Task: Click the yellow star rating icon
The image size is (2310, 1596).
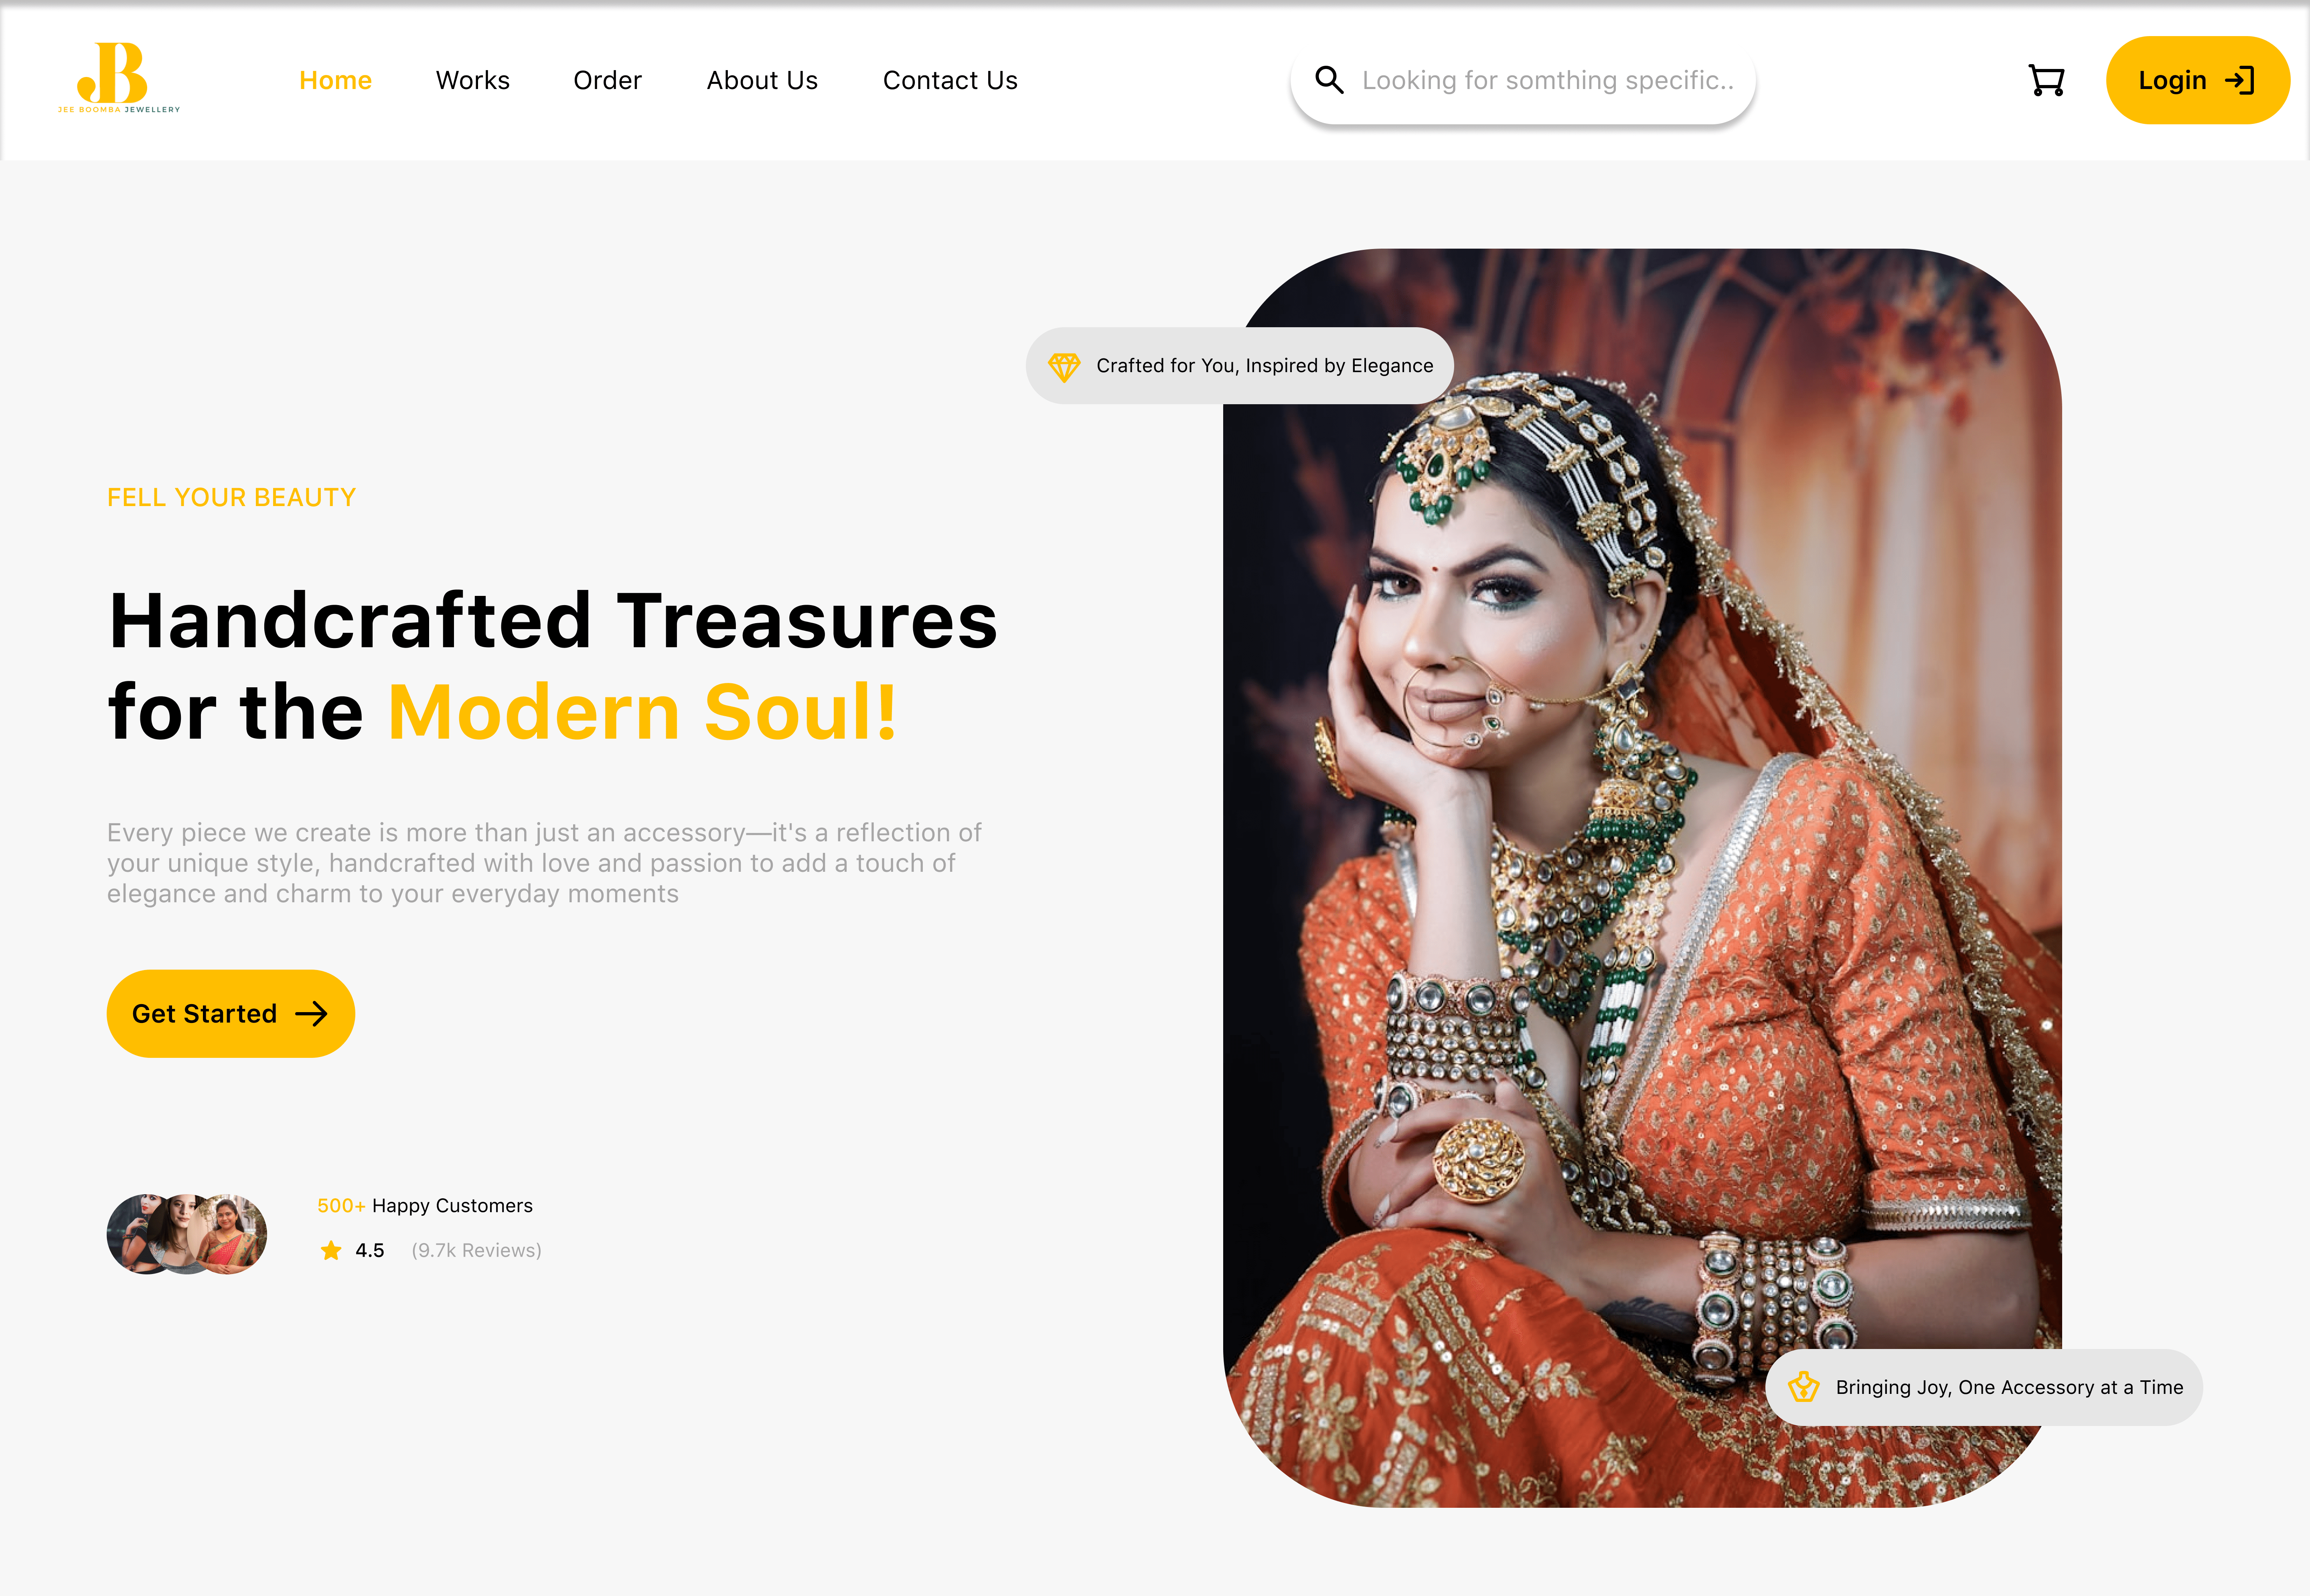Action: 331,1250
